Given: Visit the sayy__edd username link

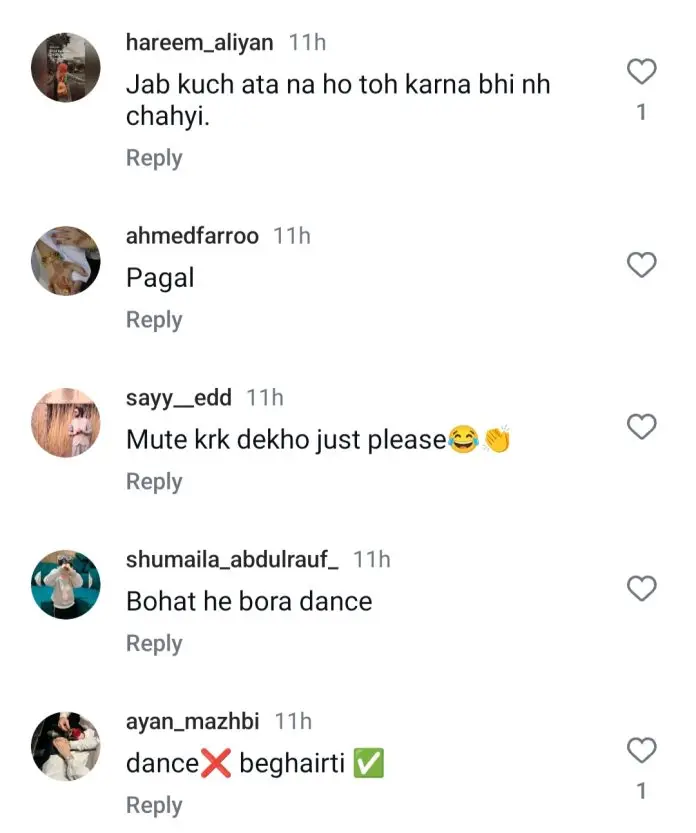Looking at the screenshot, I should pyautogui.click(x=179, y=398).
